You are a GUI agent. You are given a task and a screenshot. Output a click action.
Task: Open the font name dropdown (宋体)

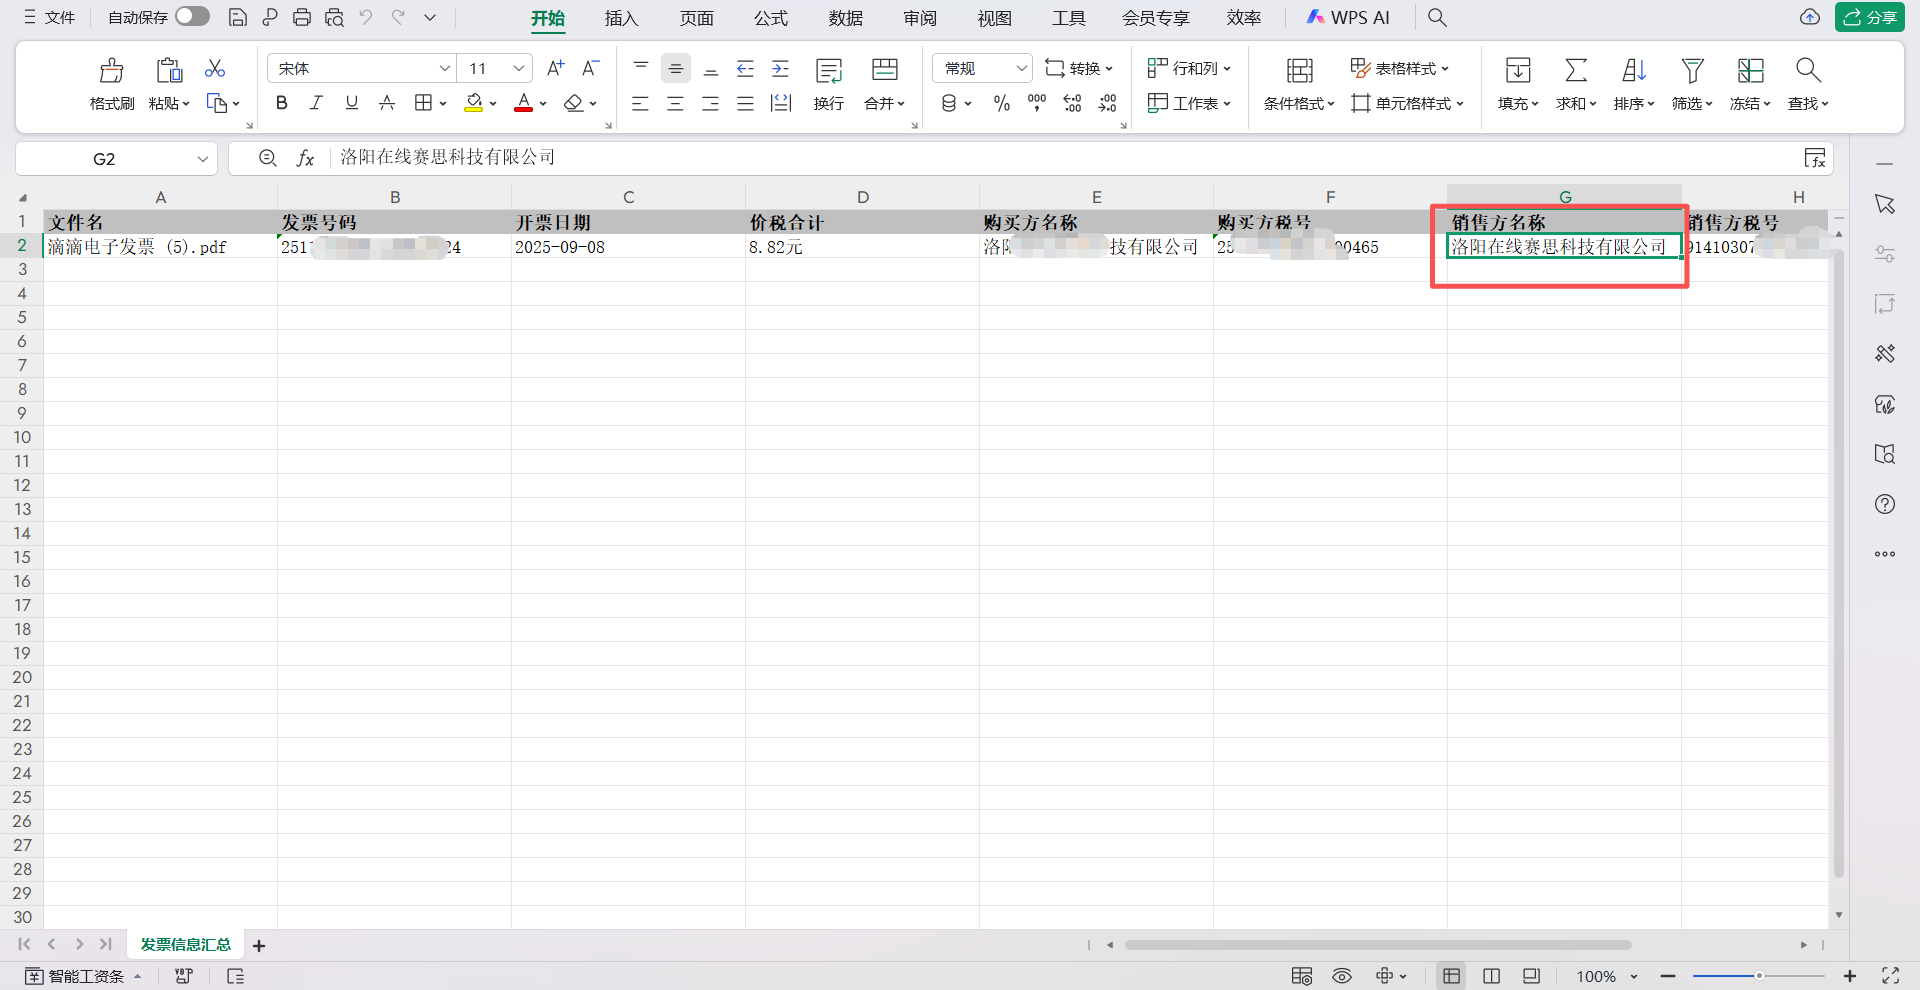444,68
